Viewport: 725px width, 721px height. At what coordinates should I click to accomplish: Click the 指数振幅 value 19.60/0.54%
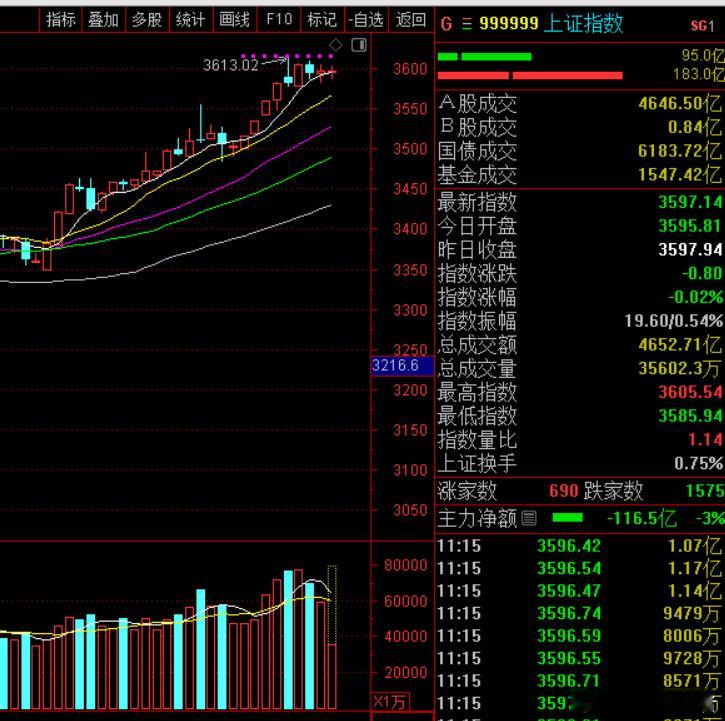click(674, 321)
